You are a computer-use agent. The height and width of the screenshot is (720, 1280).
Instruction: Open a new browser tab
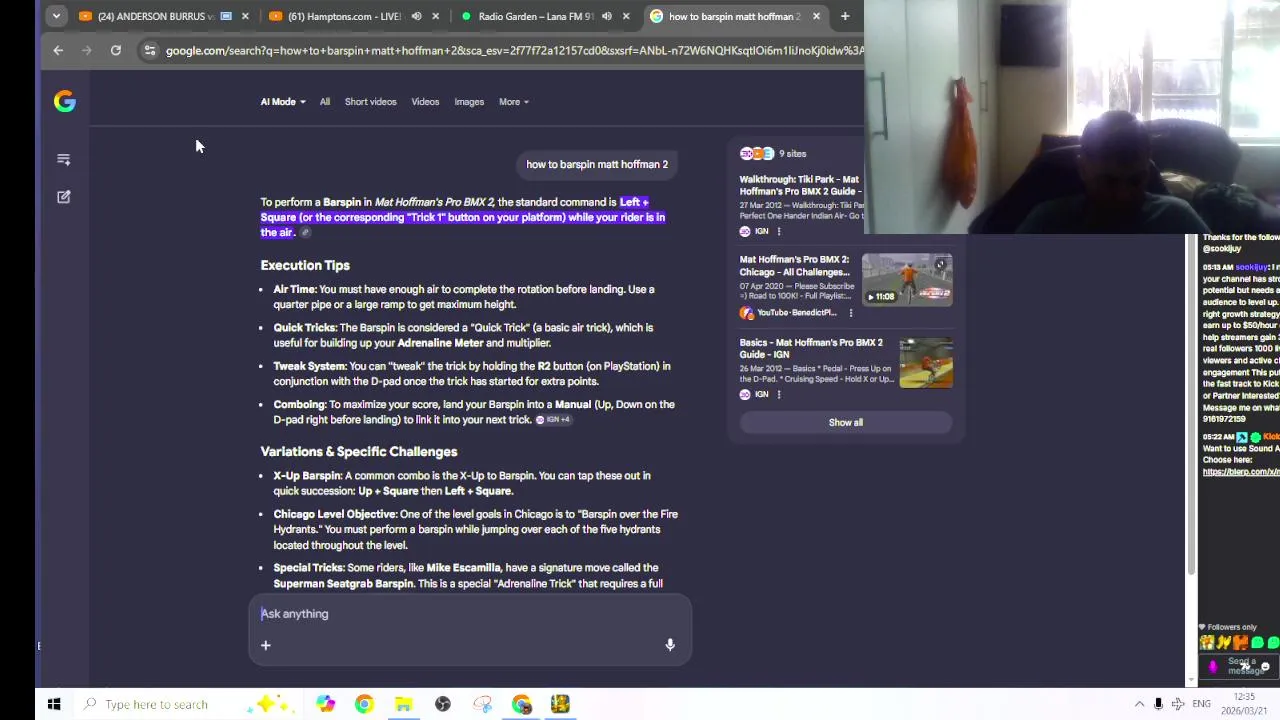(x=845, y=16)
